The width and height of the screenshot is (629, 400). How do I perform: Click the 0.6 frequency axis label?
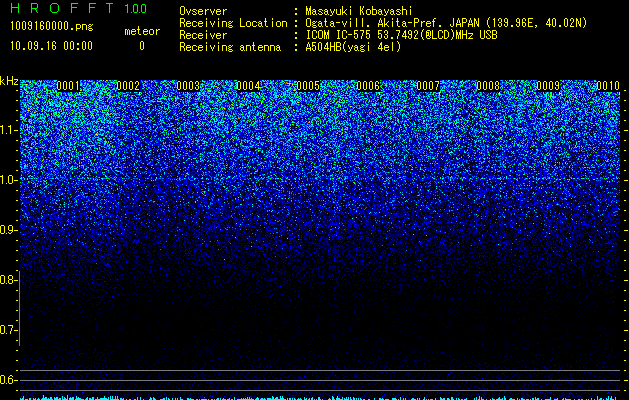pyautogui.click(x=8, y=380)
